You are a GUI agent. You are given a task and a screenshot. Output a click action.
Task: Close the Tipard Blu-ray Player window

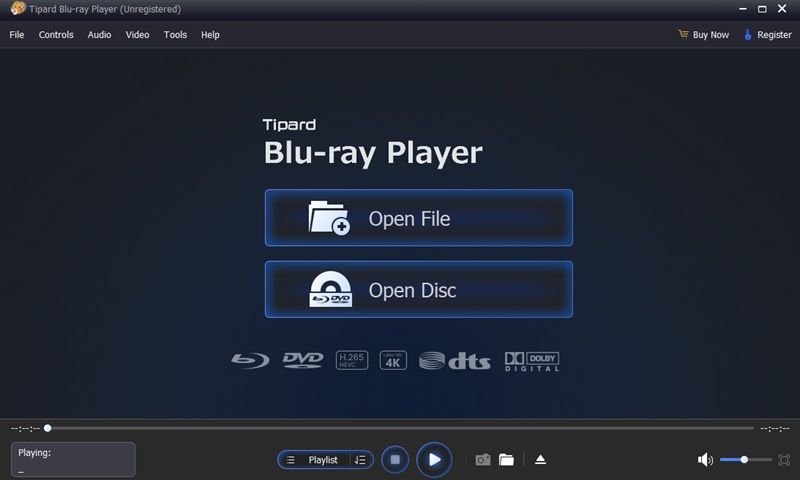pos(782,9)
